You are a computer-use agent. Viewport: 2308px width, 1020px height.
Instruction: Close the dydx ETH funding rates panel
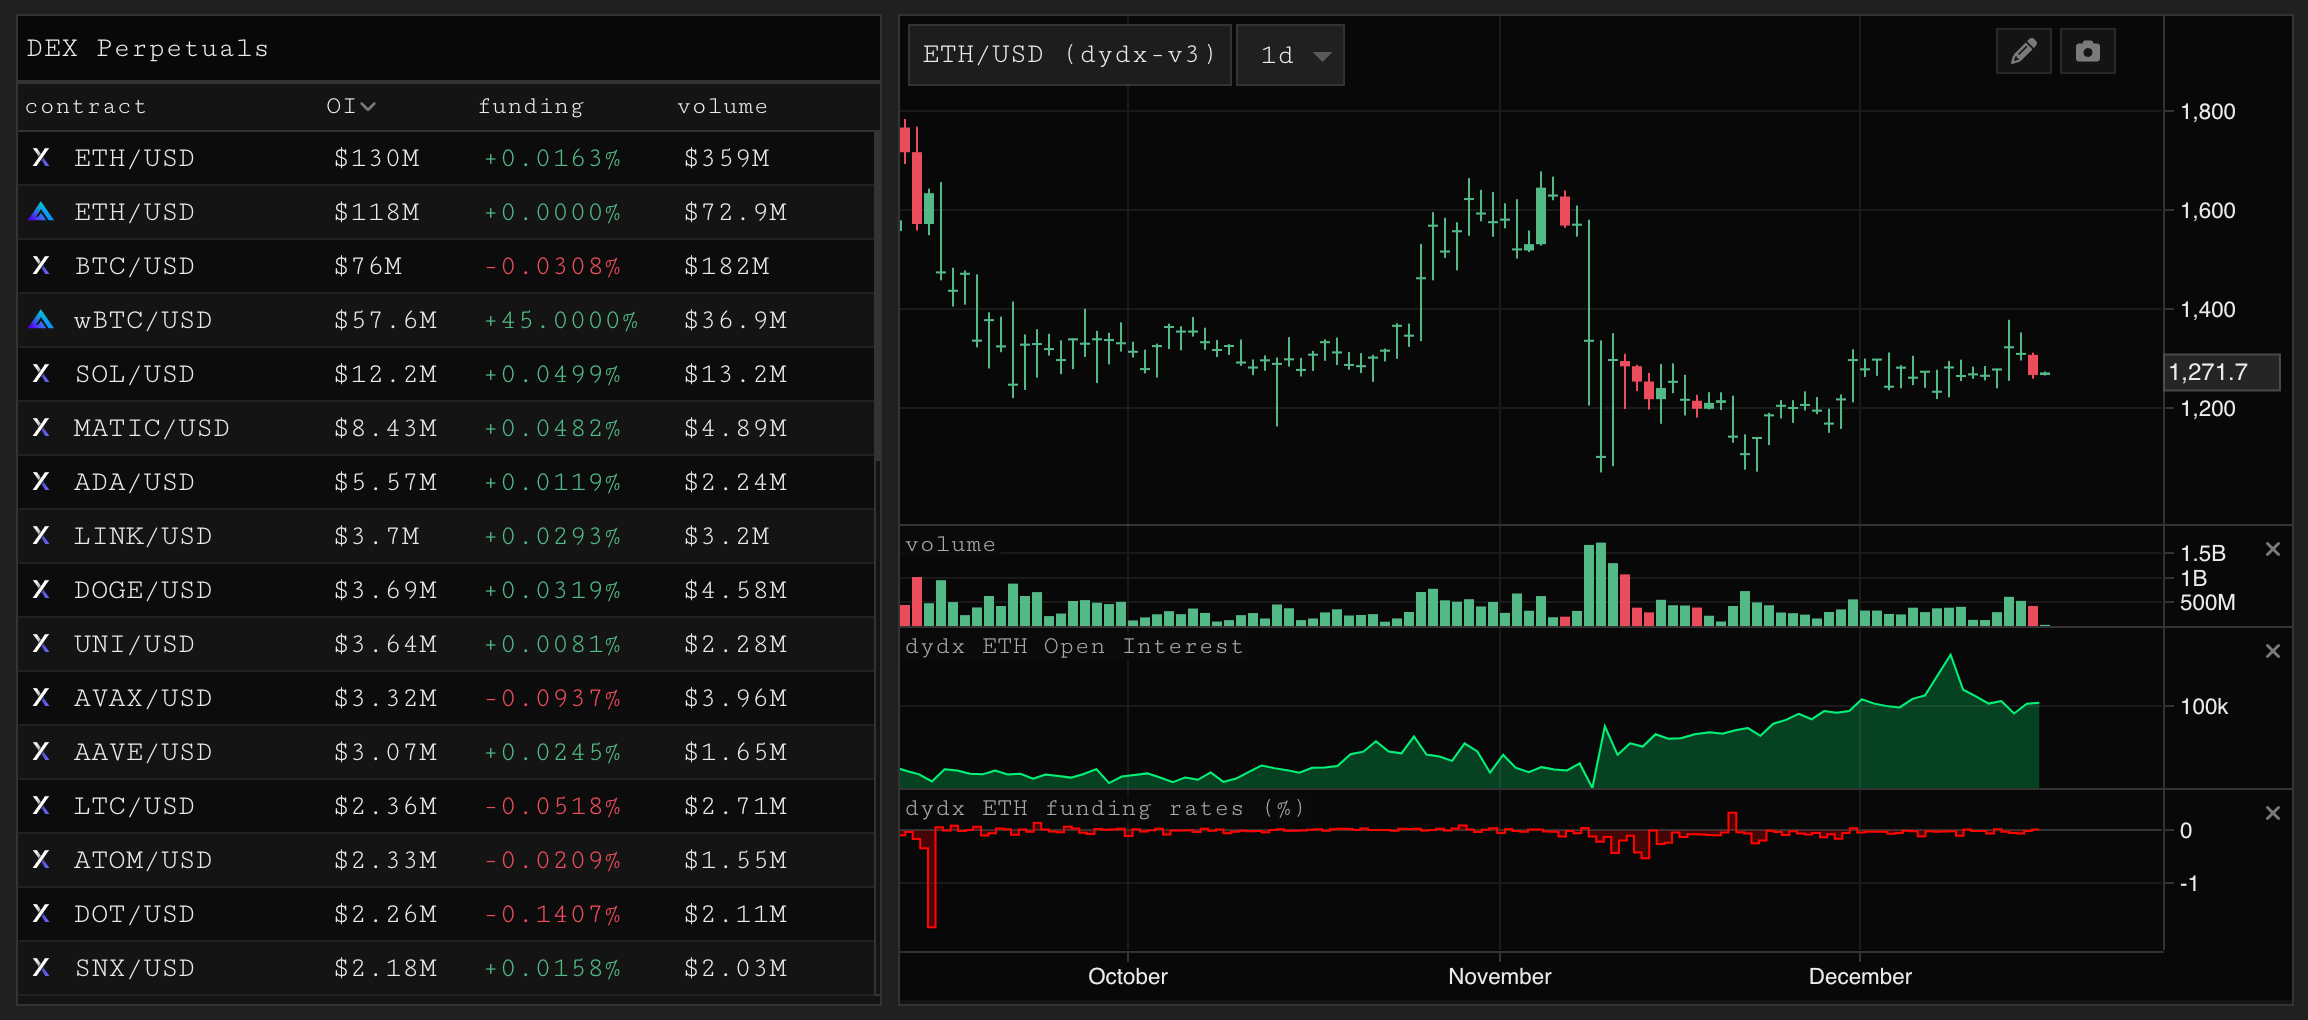point(2273,813)
